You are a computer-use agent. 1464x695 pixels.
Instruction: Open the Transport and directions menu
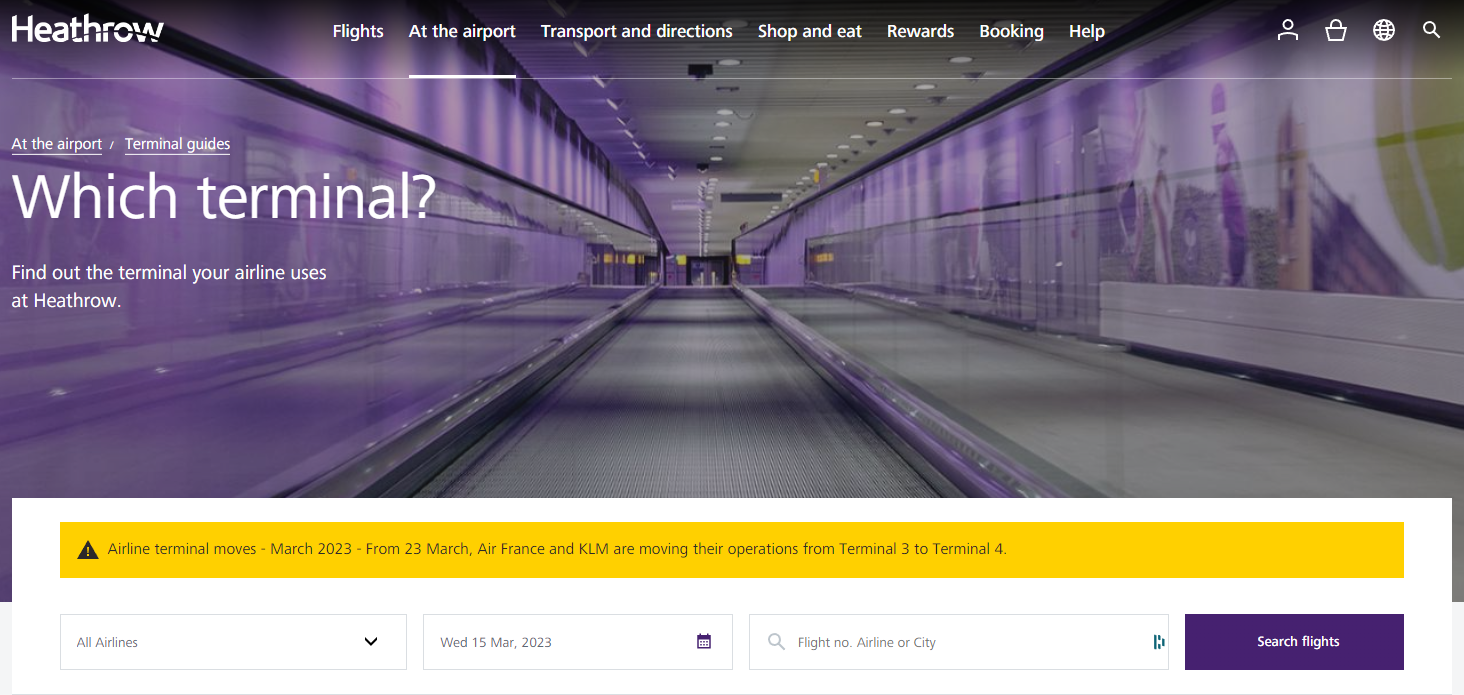pos(636,31)
